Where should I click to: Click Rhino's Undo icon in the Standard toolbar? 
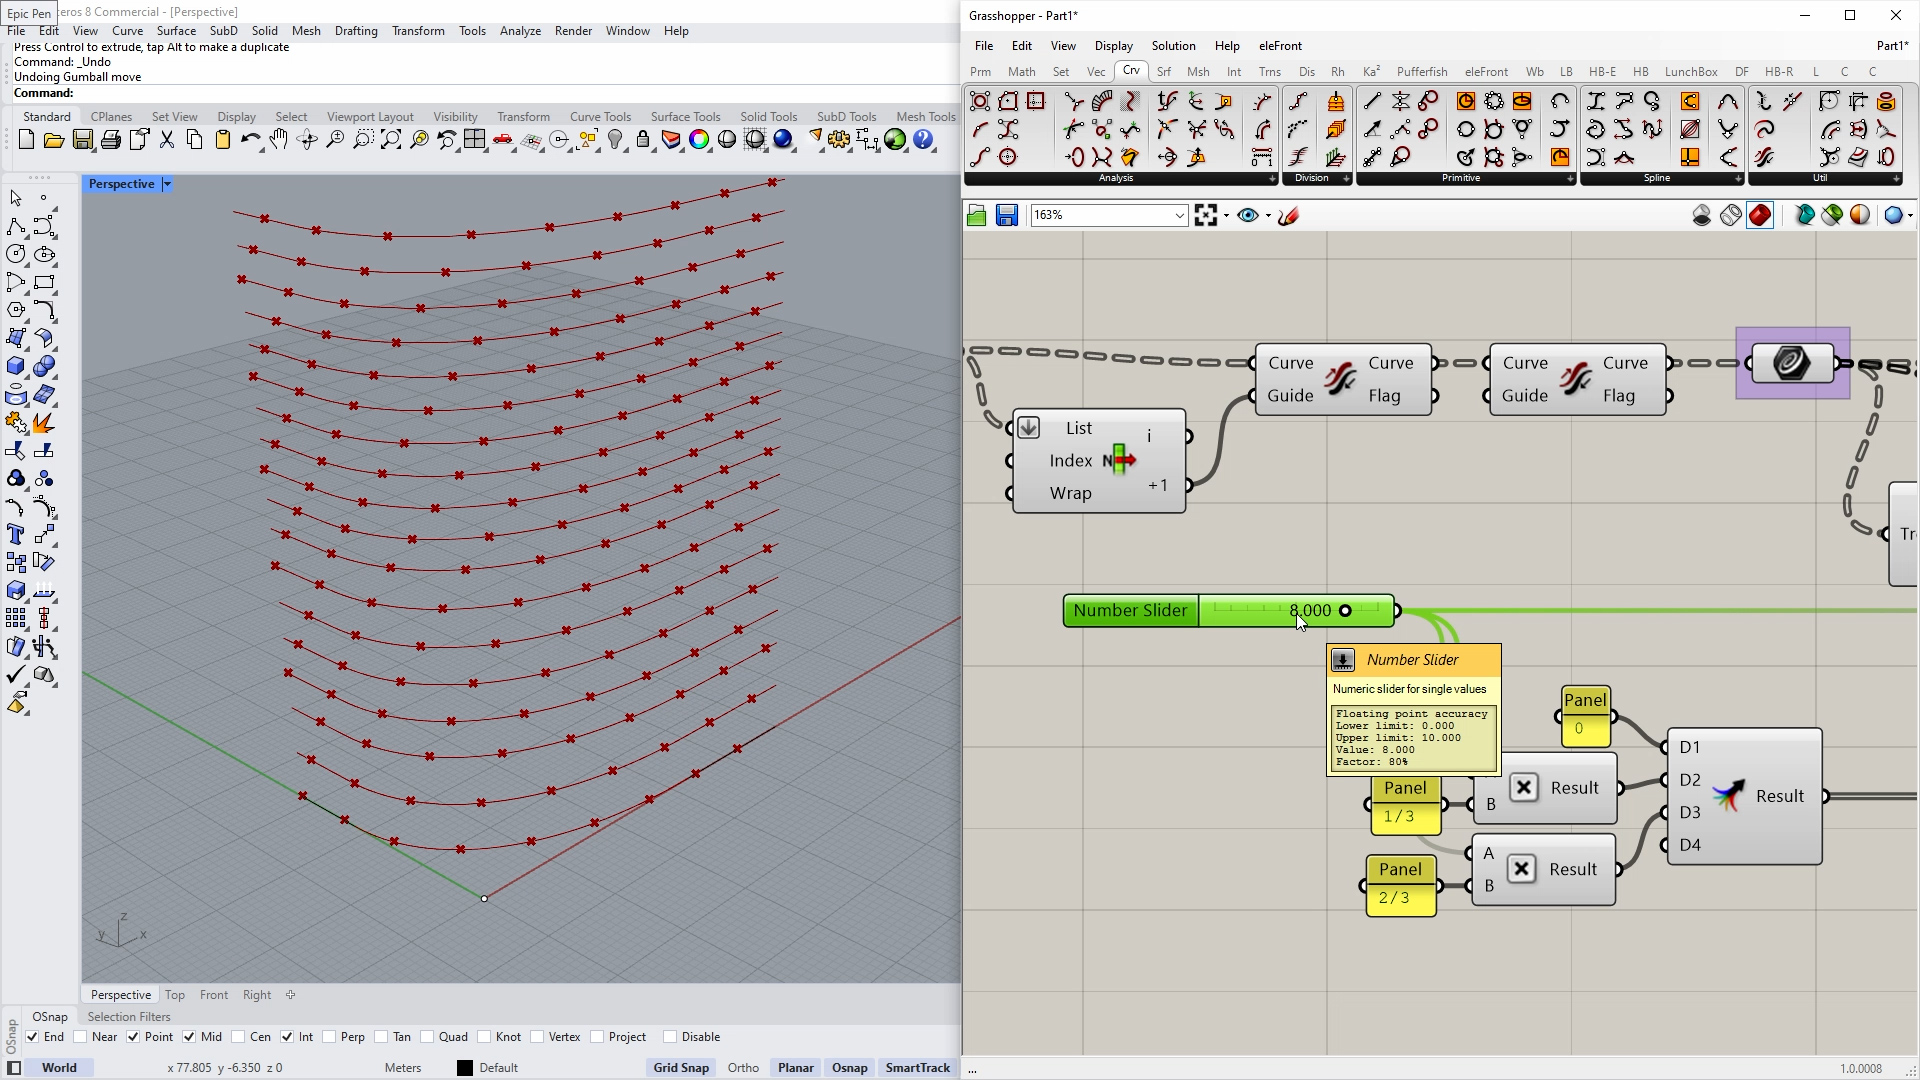(250, 140)
